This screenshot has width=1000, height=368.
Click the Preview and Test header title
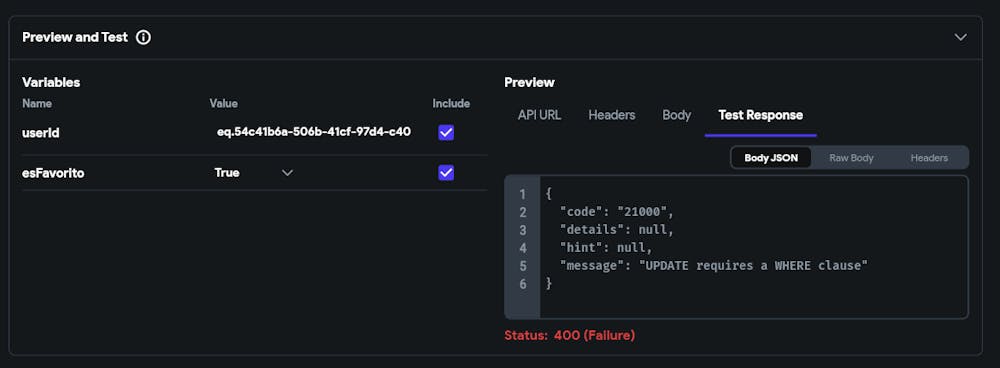(x=75, y=38)
